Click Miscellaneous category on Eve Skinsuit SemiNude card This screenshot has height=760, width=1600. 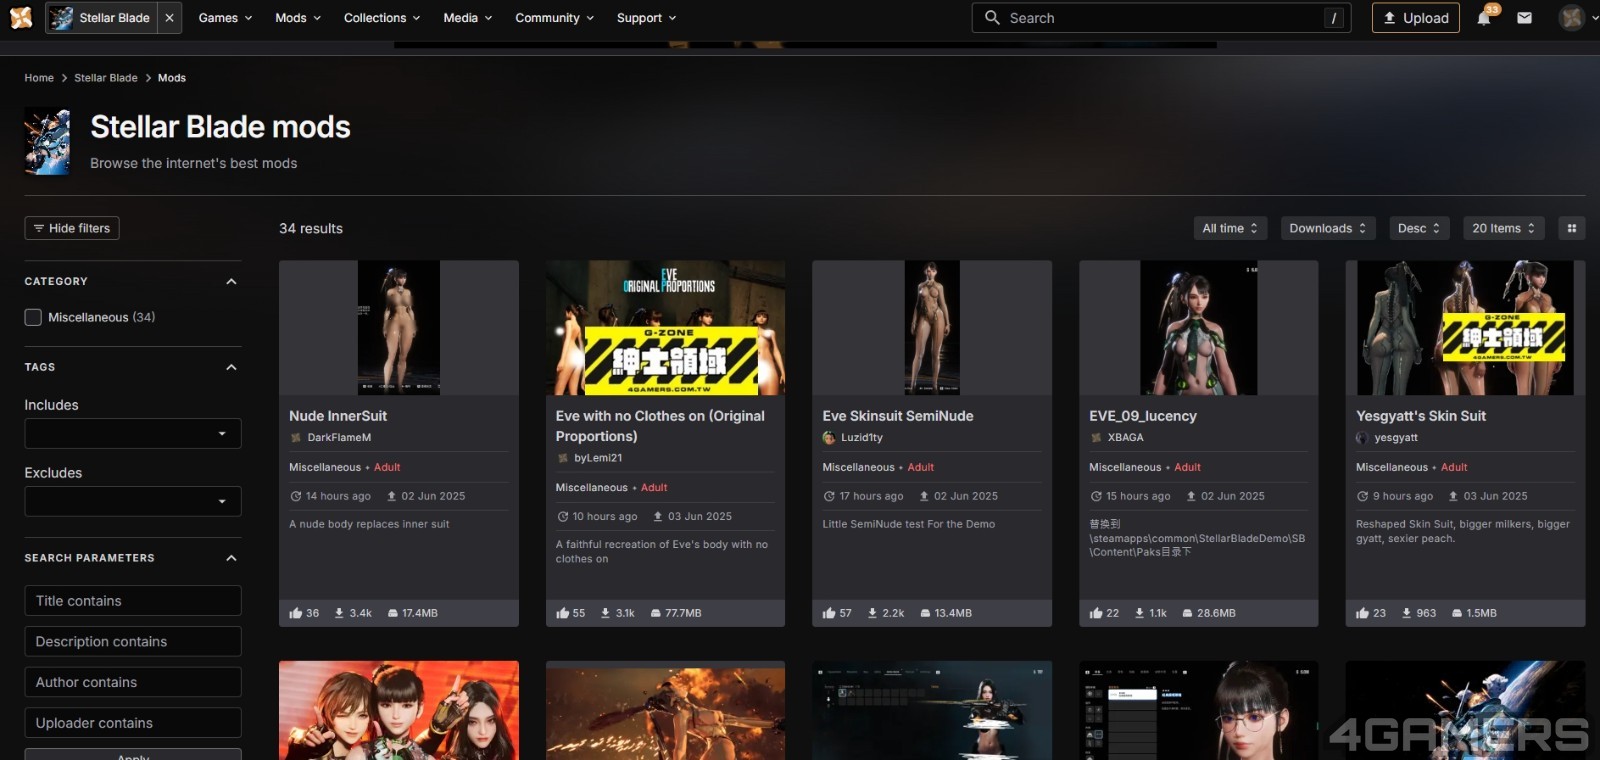click(x=858, y=467)
